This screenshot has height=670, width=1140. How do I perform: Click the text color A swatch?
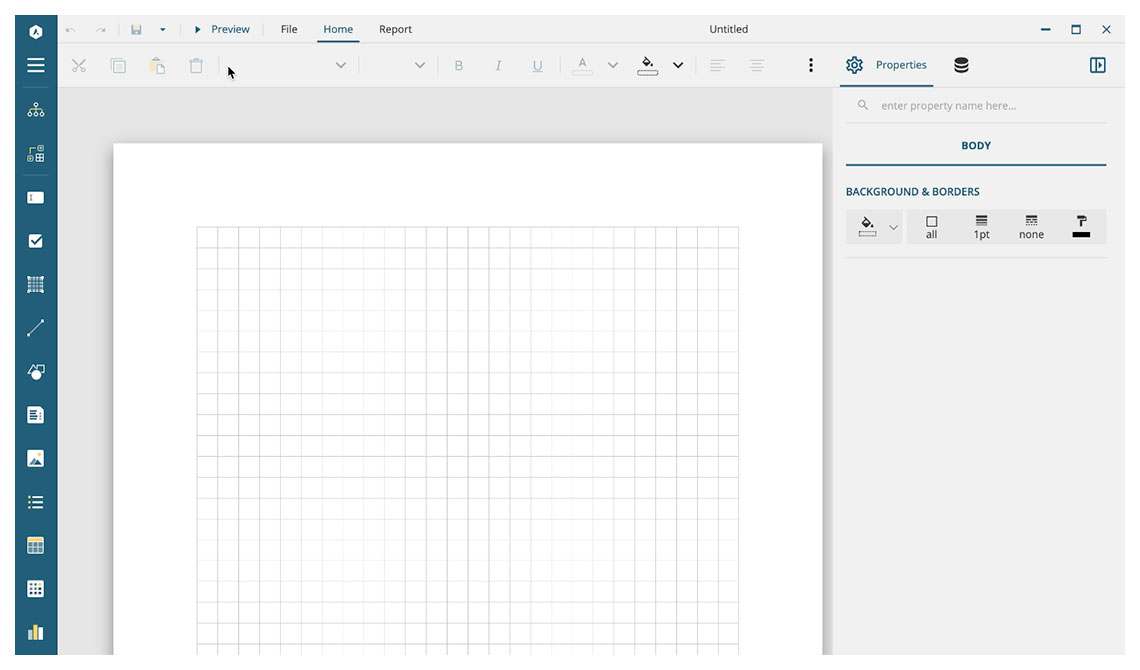click(582, 65)
